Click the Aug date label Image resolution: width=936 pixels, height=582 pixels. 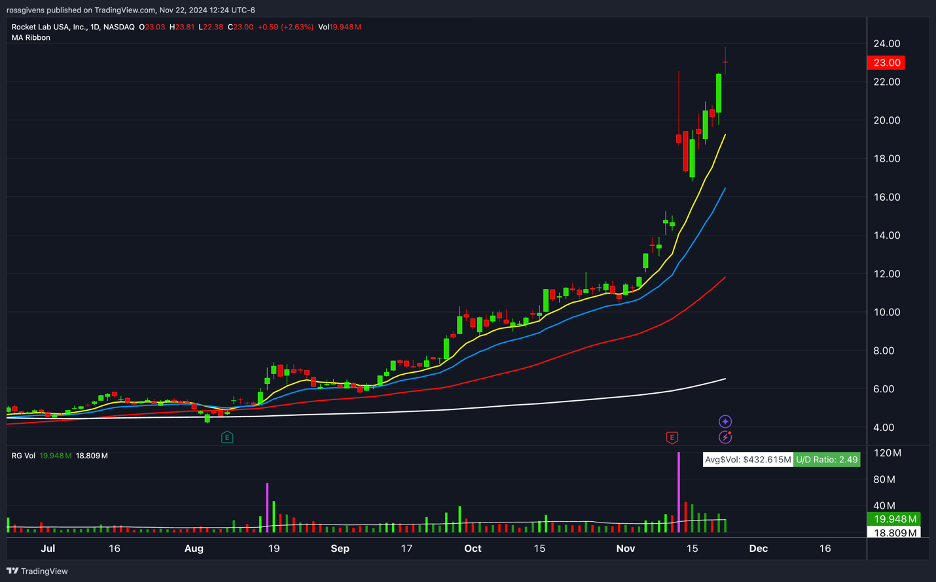coord(193,549)
